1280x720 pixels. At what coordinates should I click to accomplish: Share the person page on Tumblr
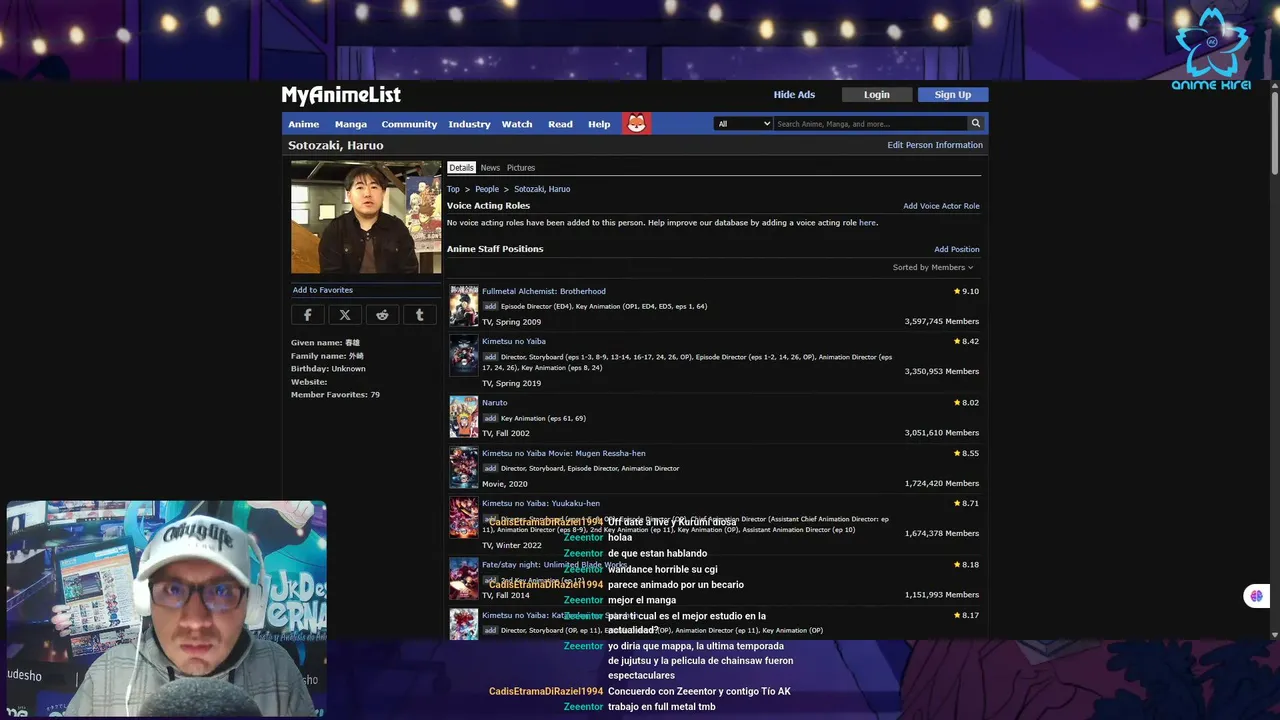point(420,315)
